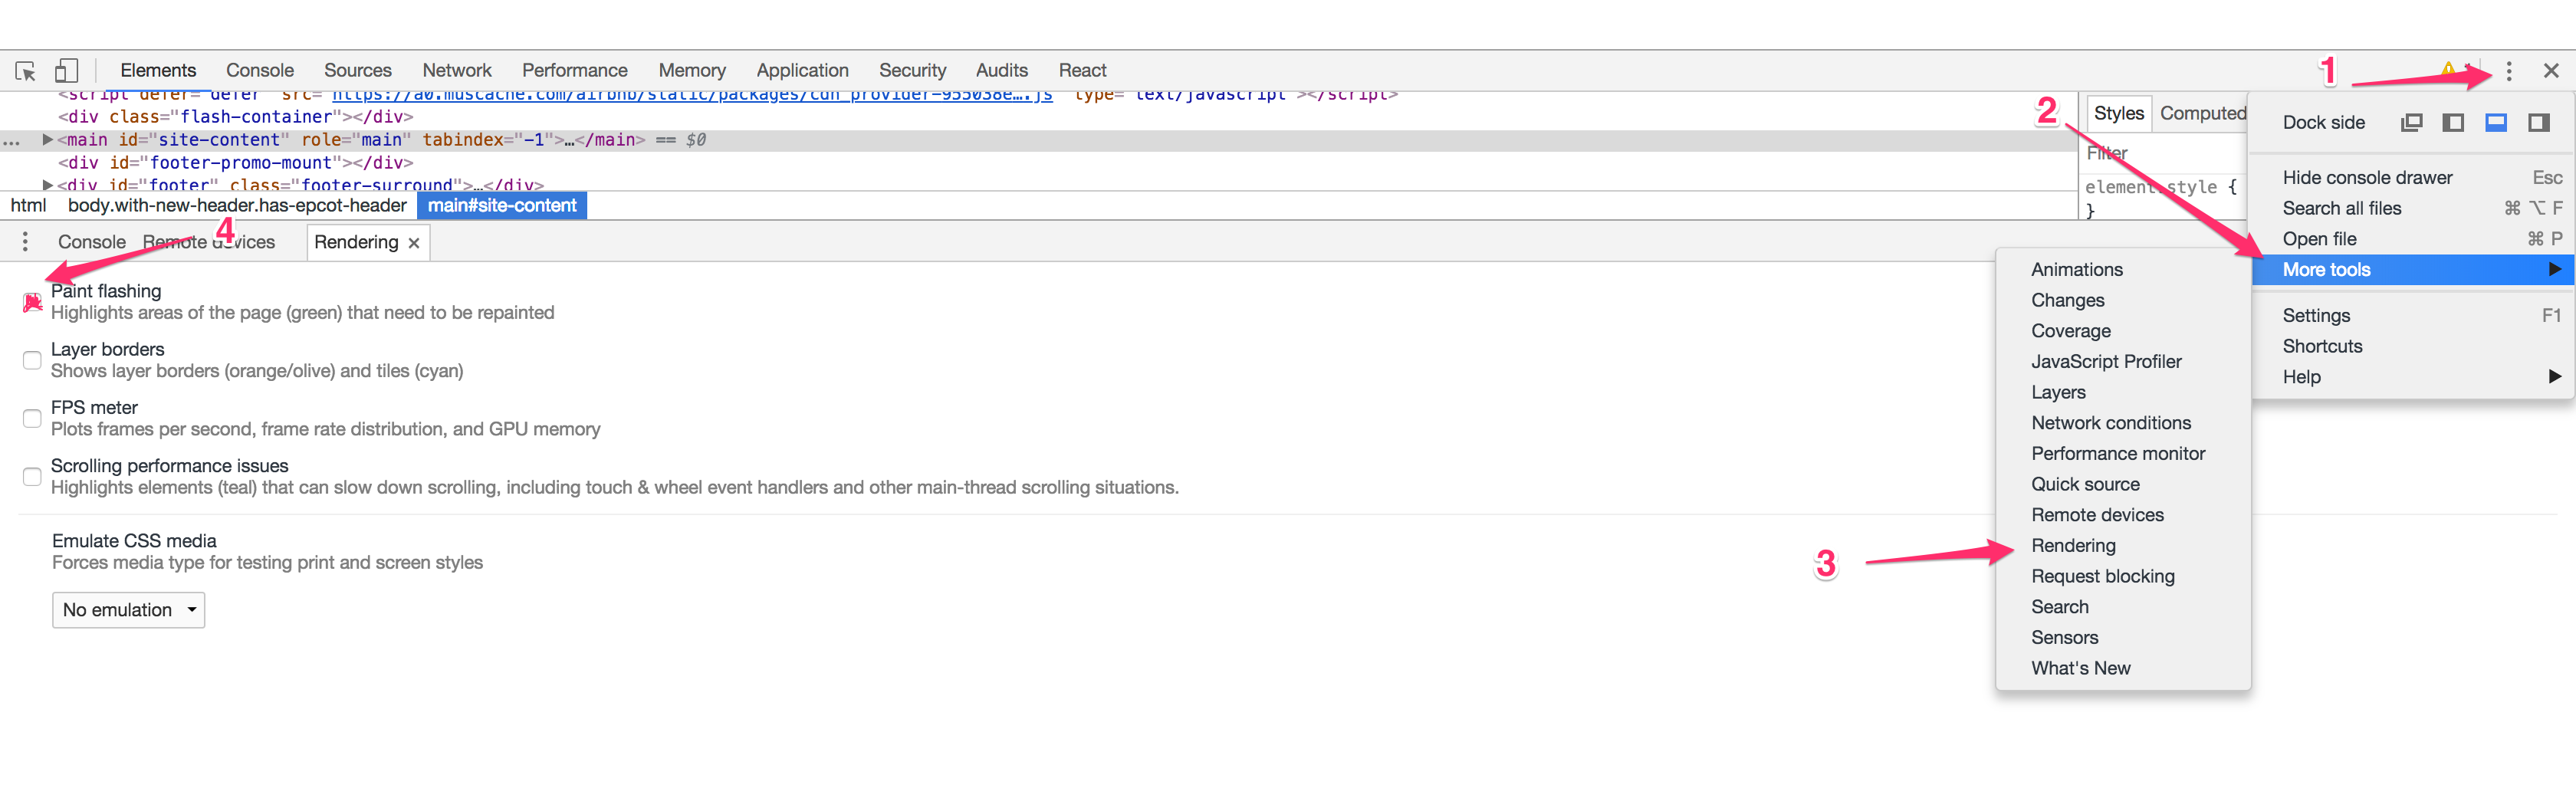Screen dimensions: 2576x788
Task: Switch to the drawer Console tab
Action: [x=92, y=242]
